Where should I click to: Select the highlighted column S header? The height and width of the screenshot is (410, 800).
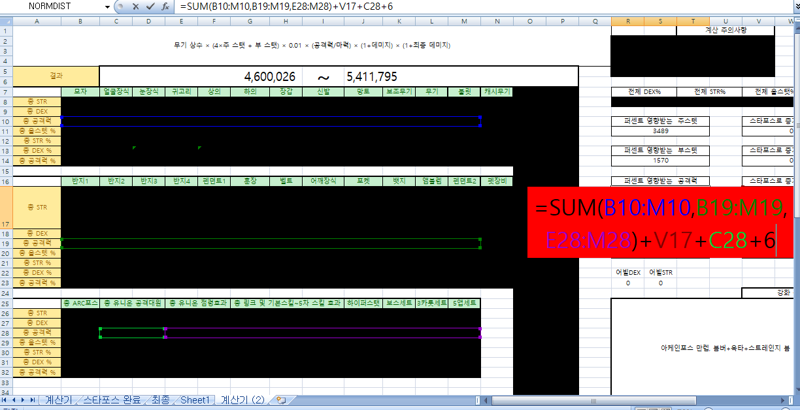[660, 21]
